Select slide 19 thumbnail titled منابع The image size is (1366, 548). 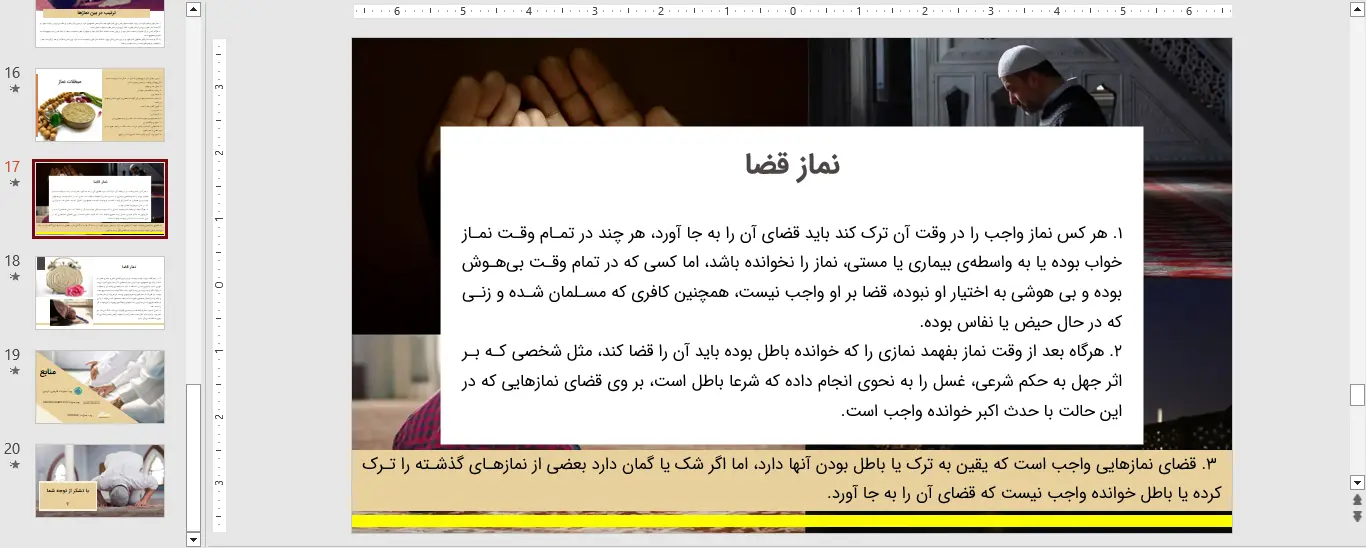coord(100,386)
